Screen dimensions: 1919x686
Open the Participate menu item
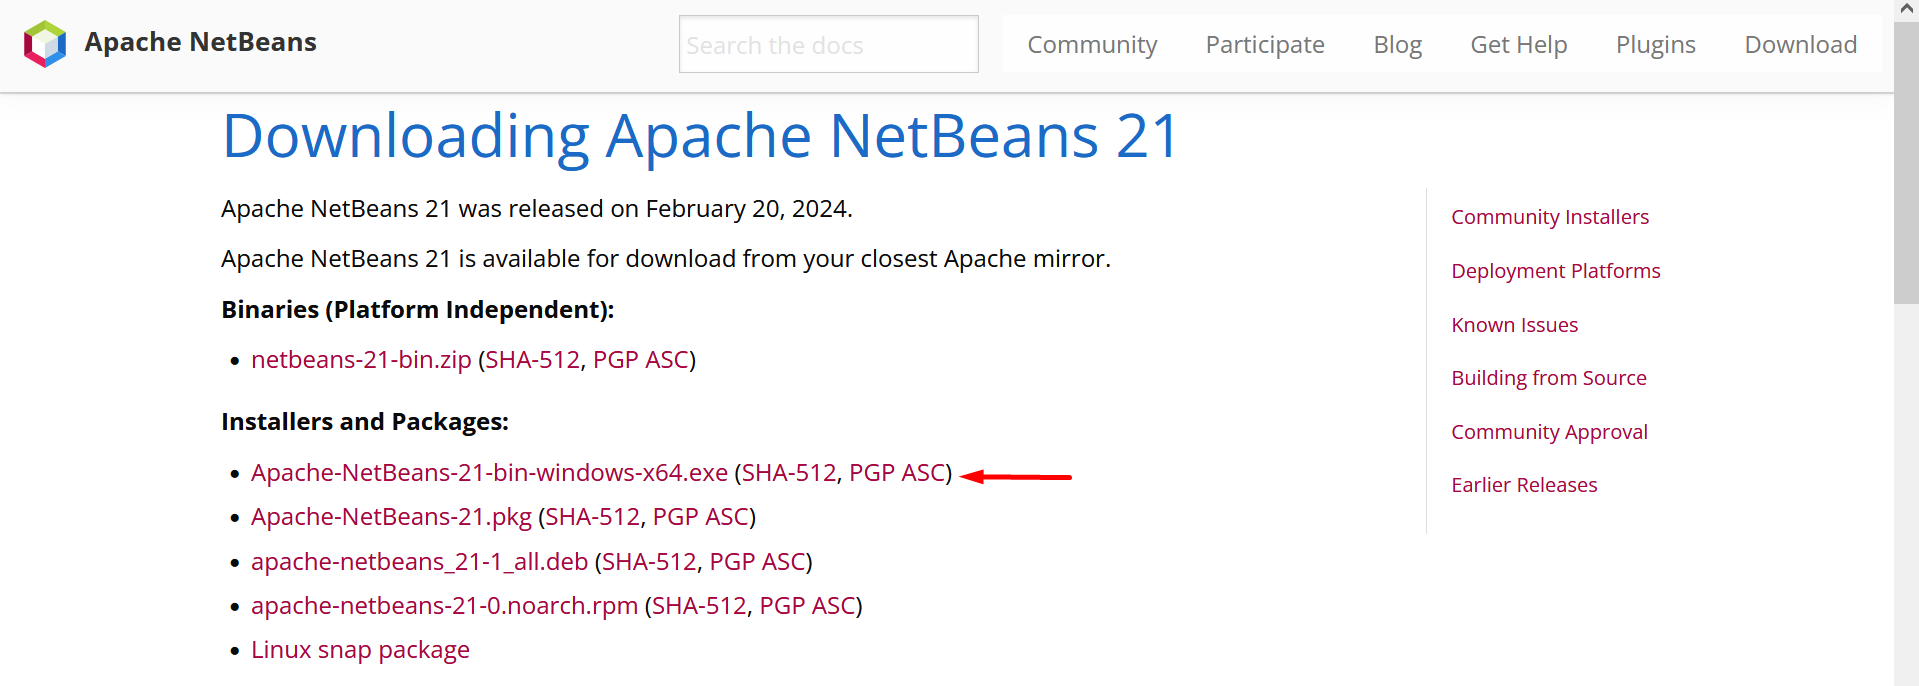click(1265, 45)
